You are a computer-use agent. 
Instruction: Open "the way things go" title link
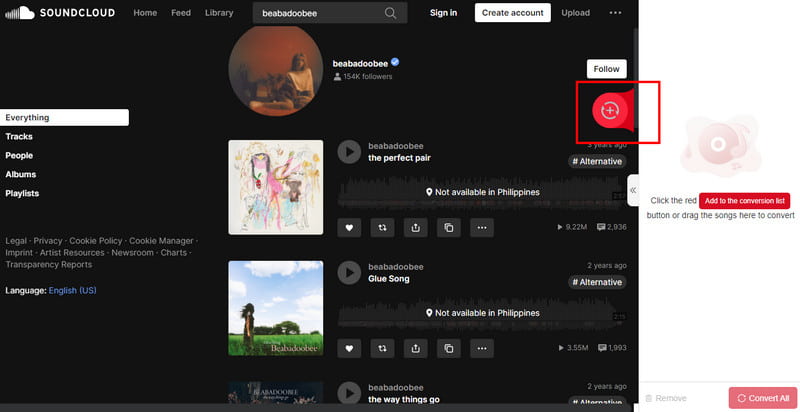click(x=404, y=399)
